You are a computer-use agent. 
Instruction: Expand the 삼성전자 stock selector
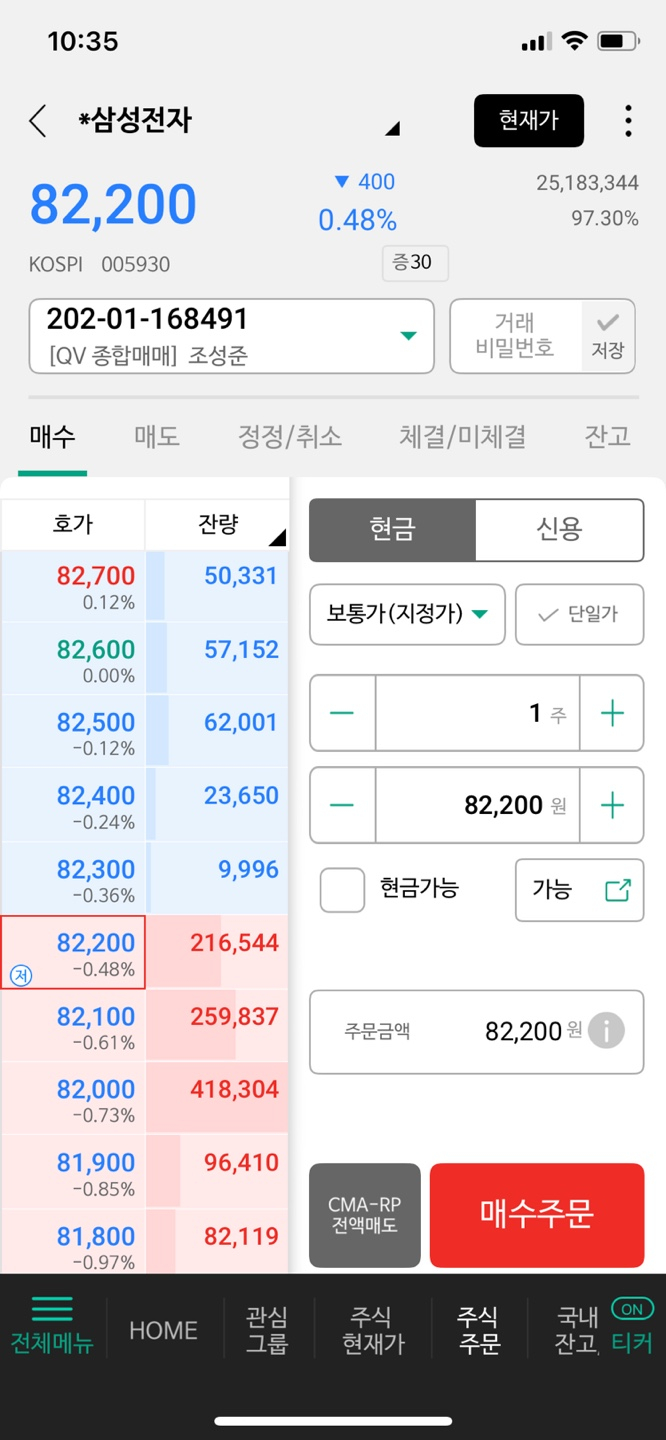pyautogui.click(x=392, y=128)
